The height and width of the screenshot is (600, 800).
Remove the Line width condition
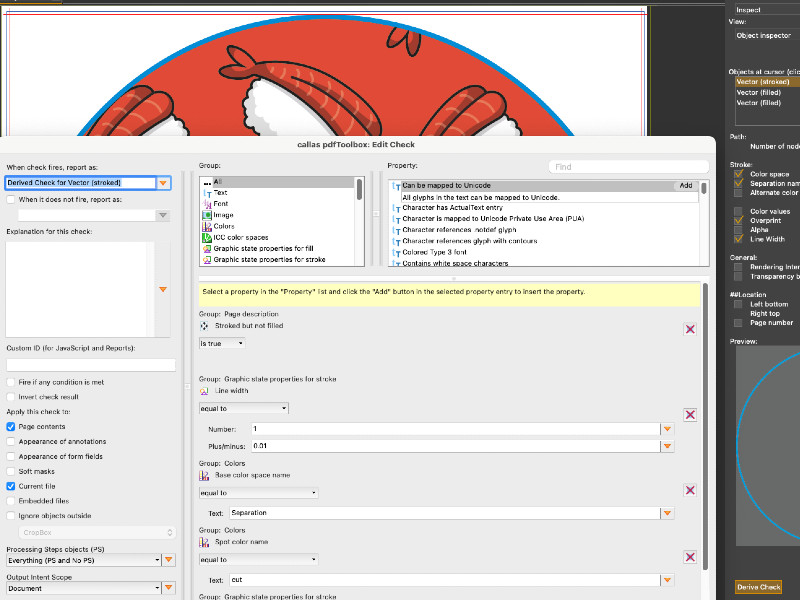click(x=690, y=415)
